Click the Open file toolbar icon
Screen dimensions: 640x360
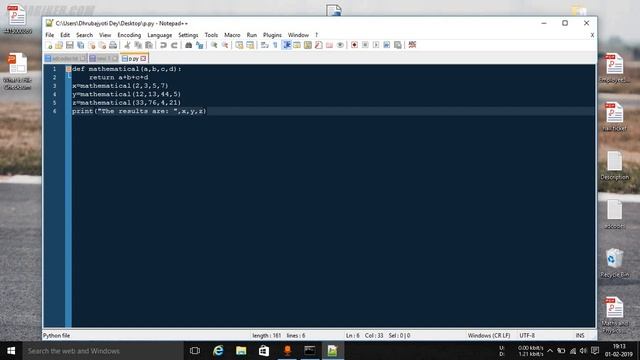click(x=59, y=45)
